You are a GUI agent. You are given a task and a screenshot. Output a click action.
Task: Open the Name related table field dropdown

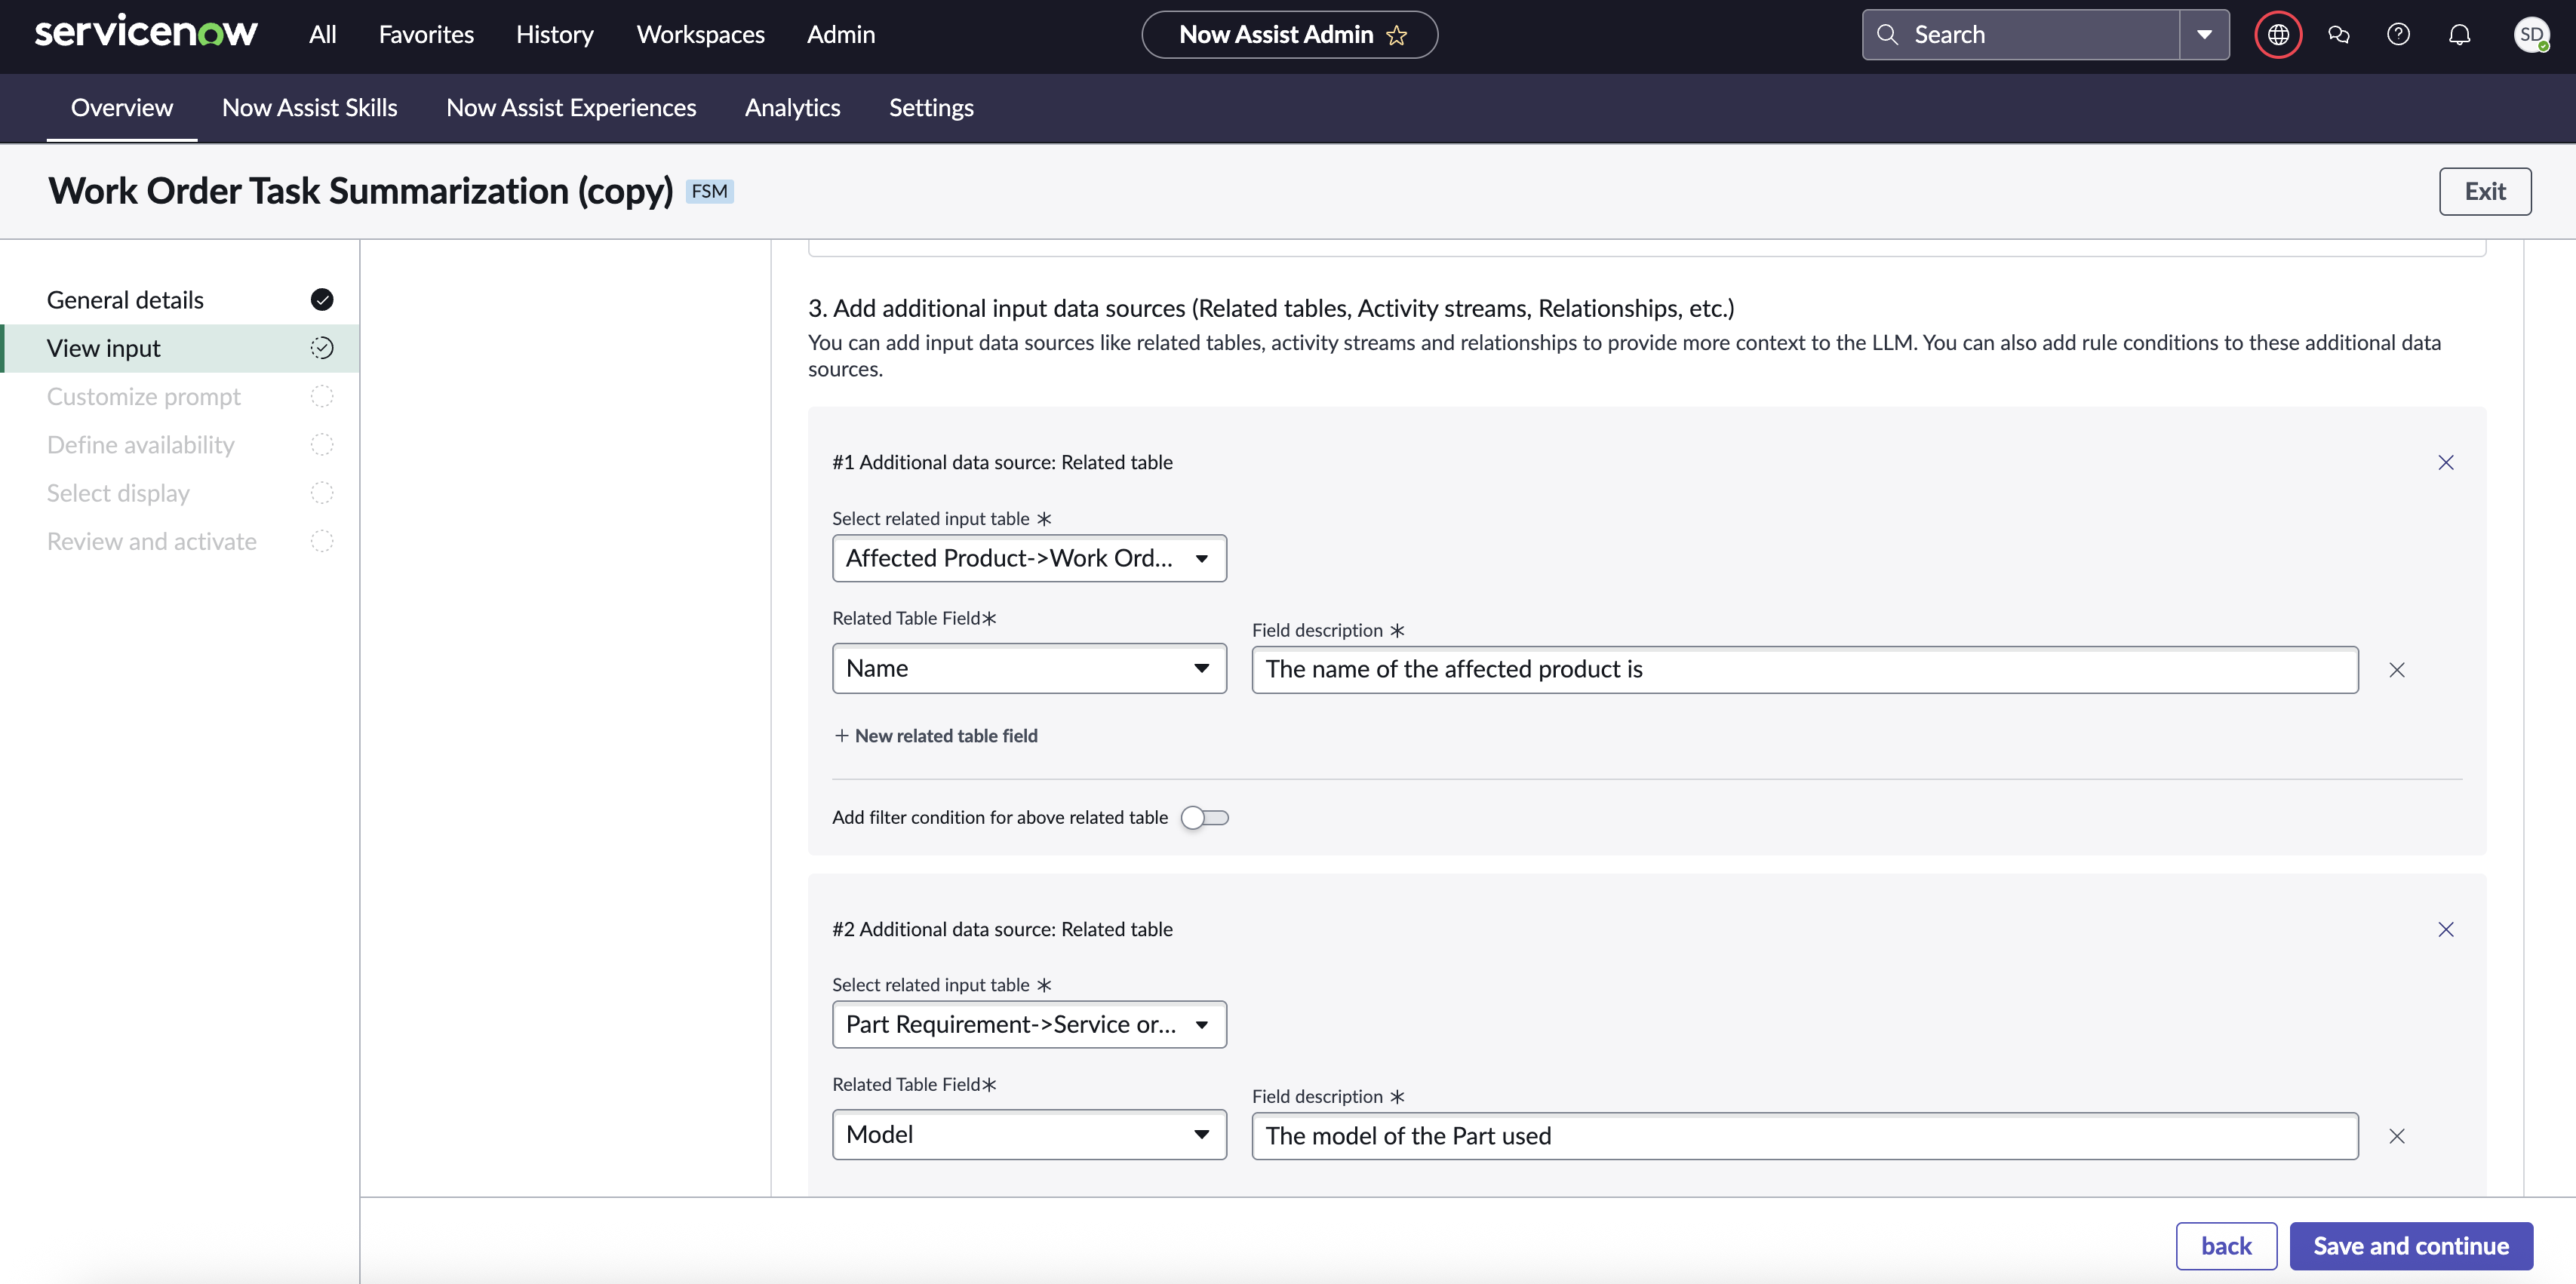click(x=1029, y=668)
